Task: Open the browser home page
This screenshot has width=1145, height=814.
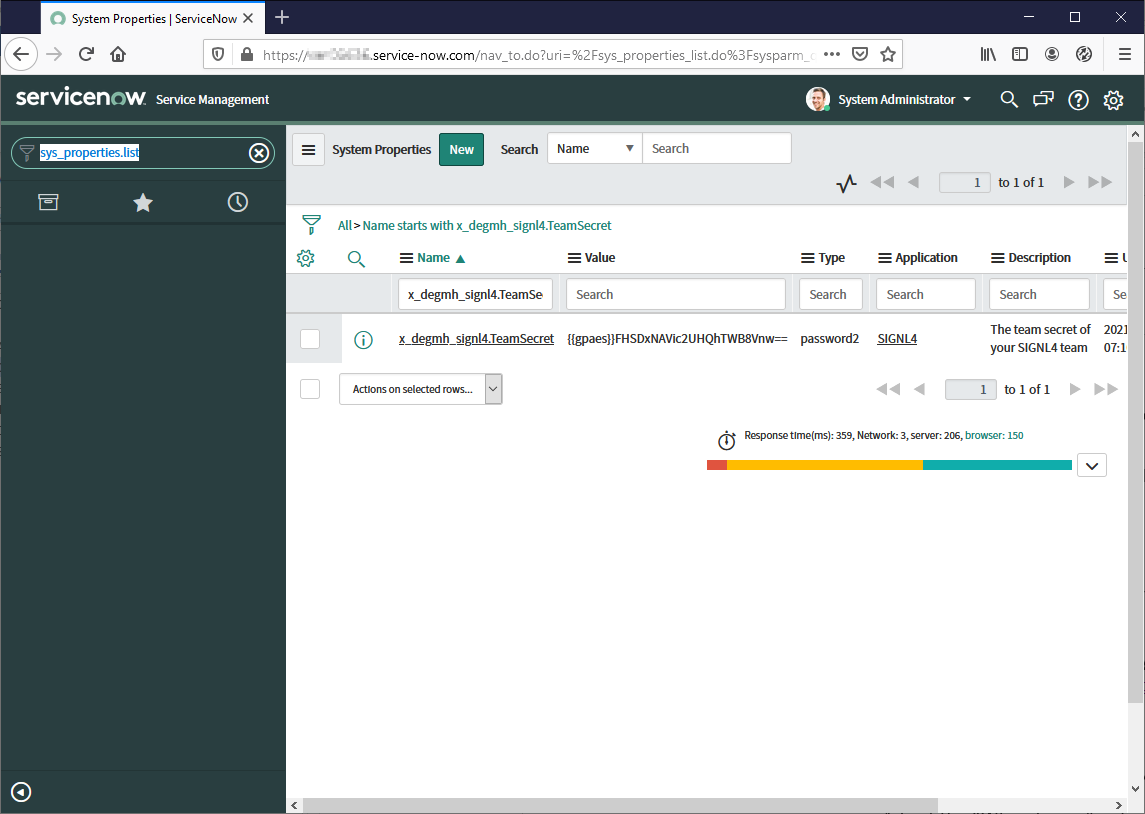Action: 118,54
